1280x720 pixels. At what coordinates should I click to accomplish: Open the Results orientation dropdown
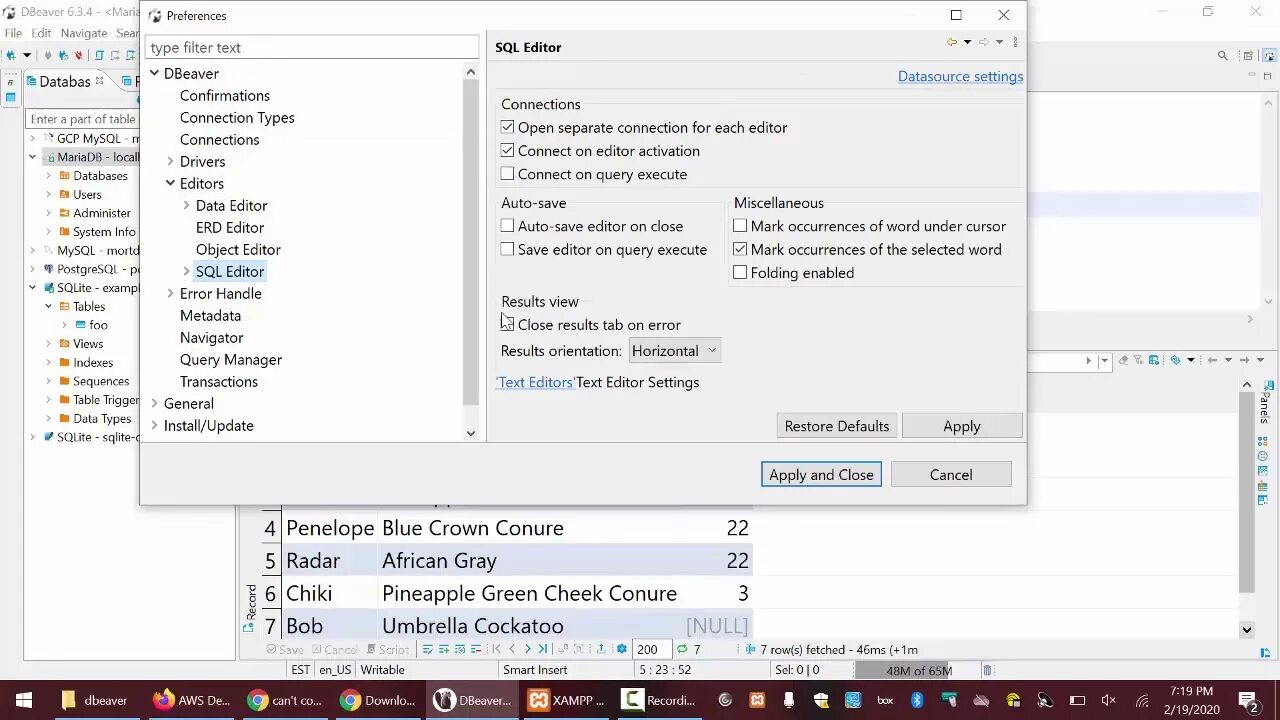[674, 351]
